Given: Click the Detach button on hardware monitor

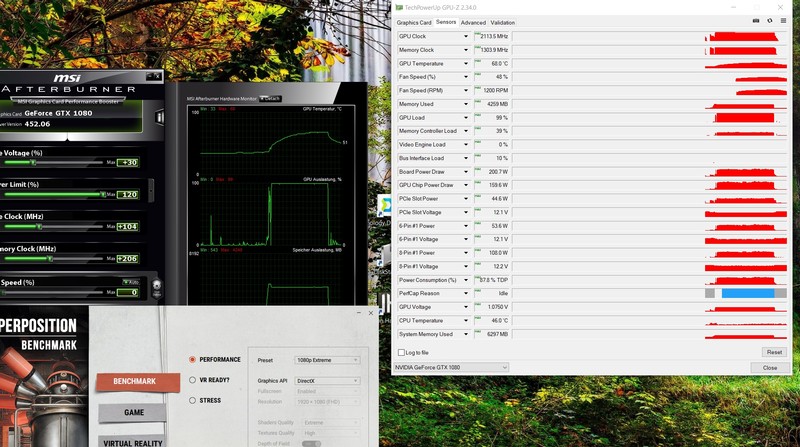Looking at the screenshot, I should 270,98.
